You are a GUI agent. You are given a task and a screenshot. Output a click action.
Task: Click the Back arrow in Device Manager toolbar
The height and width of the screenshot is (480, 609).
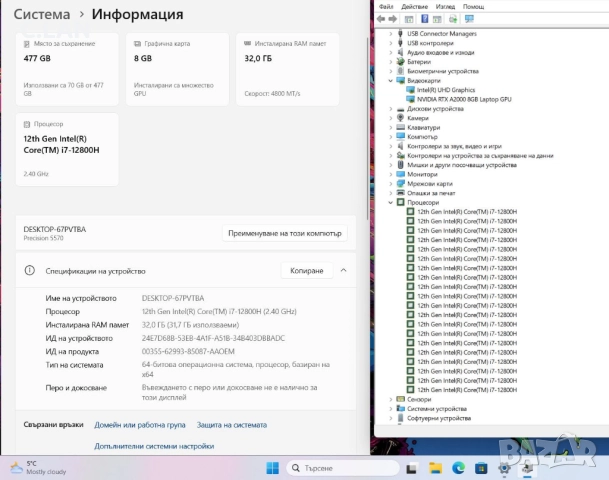click(x=381, y=19)
